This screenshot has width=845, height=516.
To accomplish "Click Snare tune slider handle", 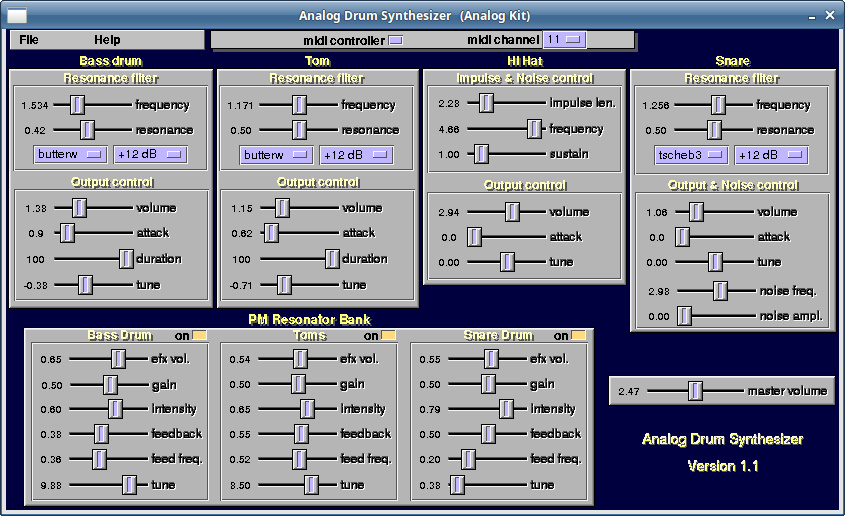I will pyautogui.click(x=715, y=262).
